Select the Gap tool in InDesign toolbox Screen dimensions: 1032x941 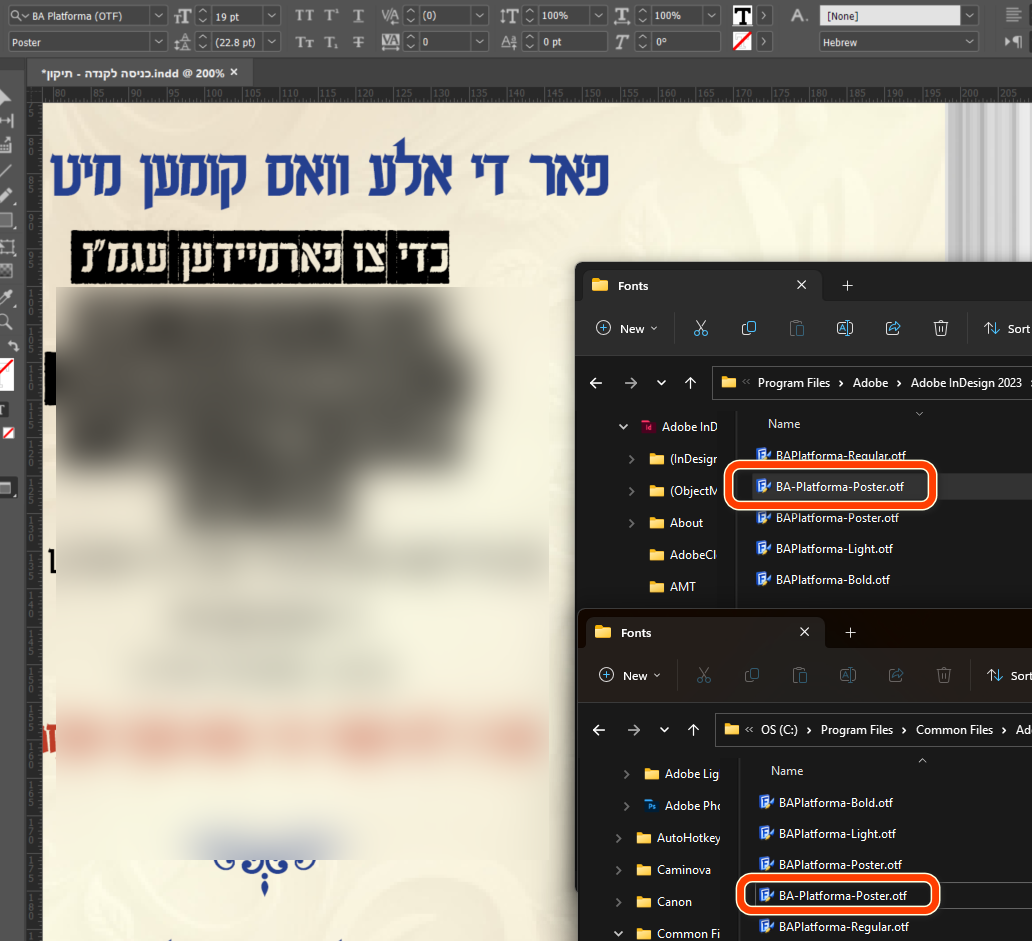7,121
